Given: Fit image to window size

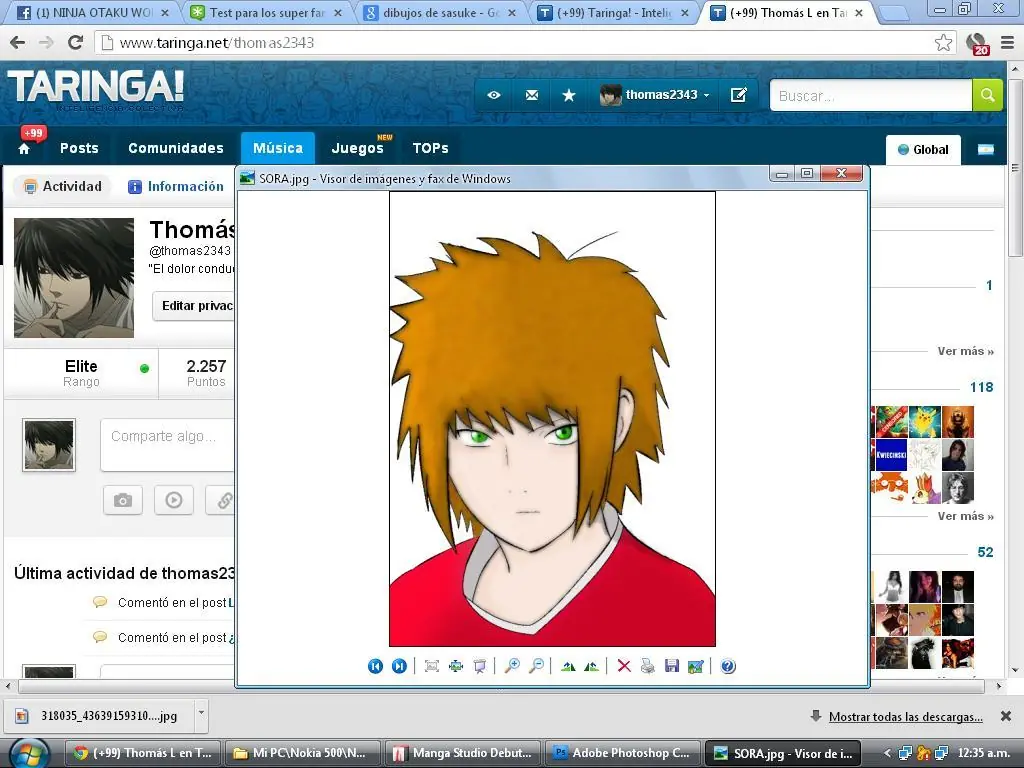Looking at the screenshot, I should (x=432, y=666).
